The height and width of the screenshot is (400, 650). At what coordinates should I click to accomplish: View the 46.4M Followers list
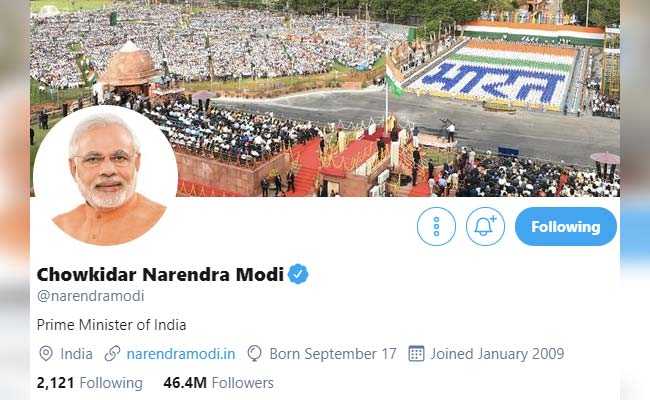click(x=218, y=383)
